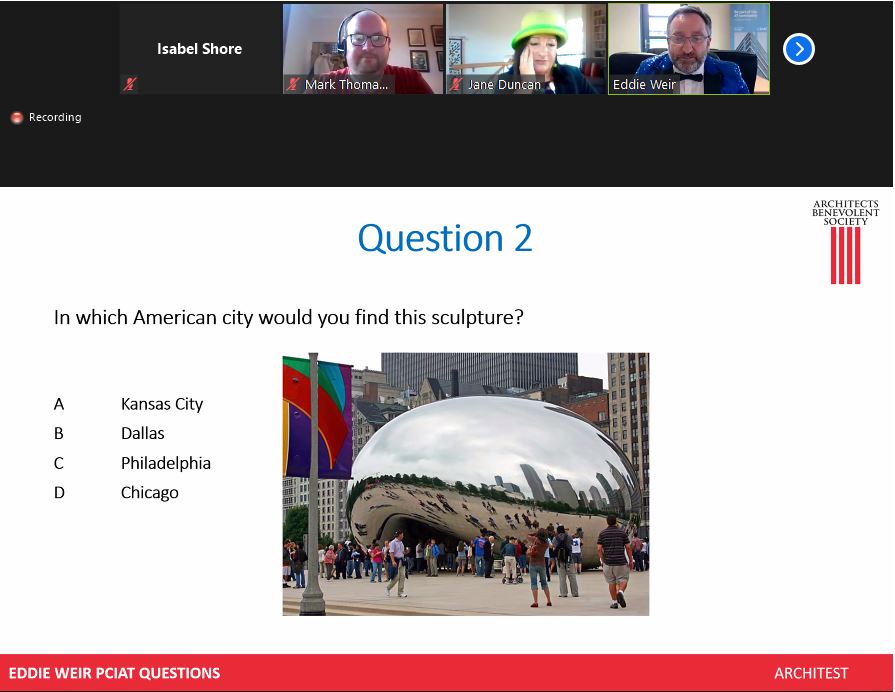
Task: Click option letter C
Action: coord(59,463)
